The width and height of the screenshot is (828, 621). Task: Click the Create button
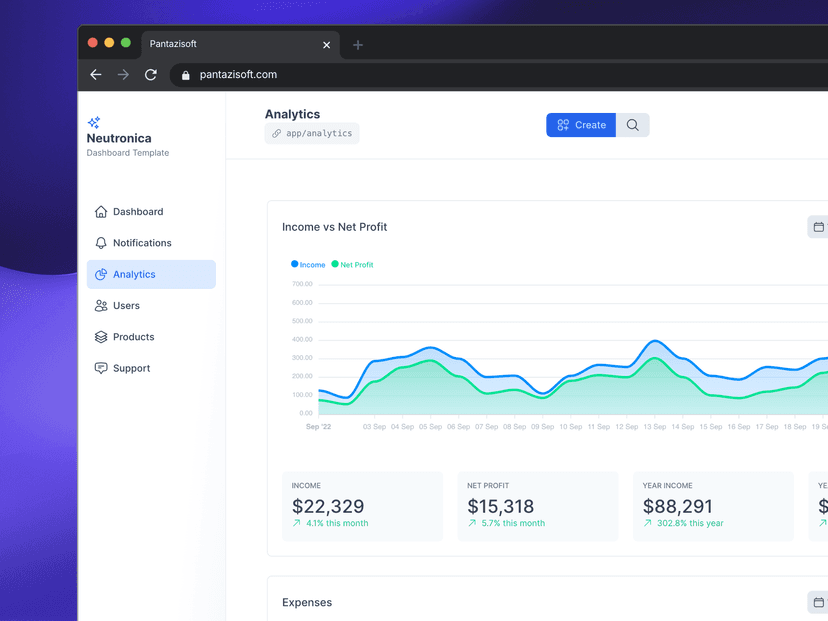coord(581,125)
